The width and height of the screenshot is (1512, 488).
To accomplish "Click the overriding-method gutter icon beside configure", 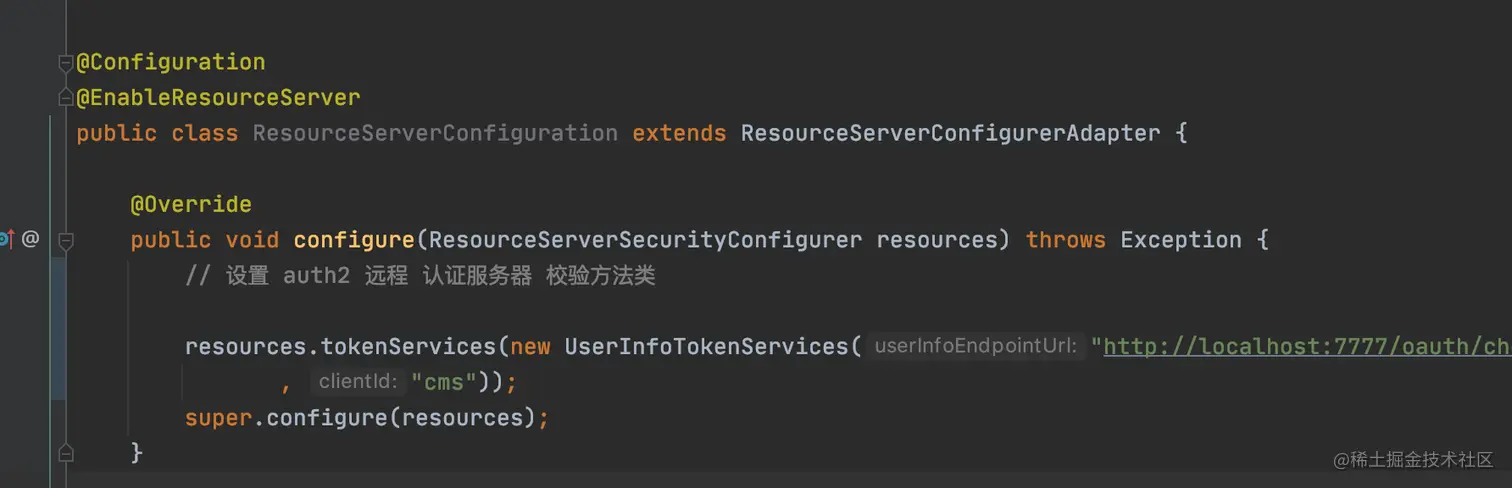I will 5,239.
